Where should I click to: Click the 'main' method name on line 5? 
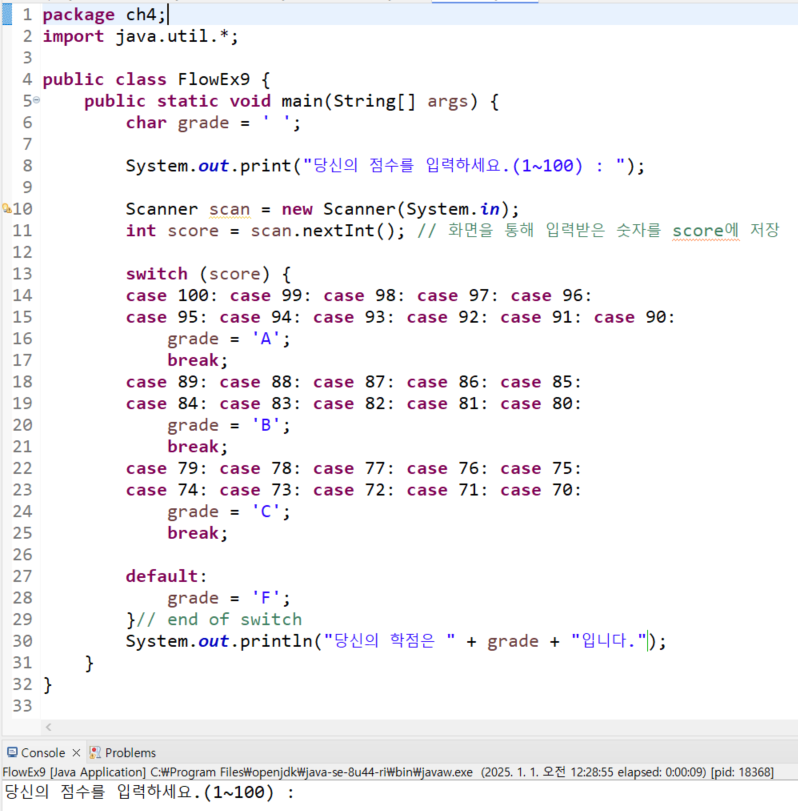(x=302, y=101)
